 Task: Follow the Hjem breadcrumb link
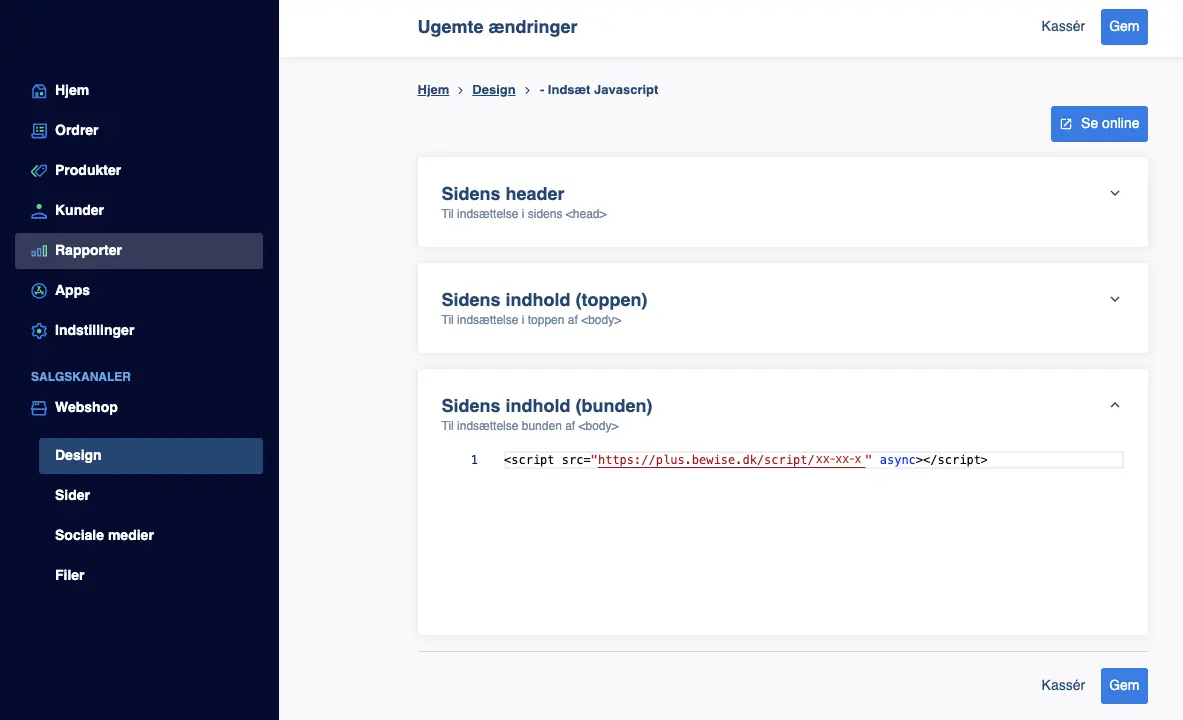433,90
